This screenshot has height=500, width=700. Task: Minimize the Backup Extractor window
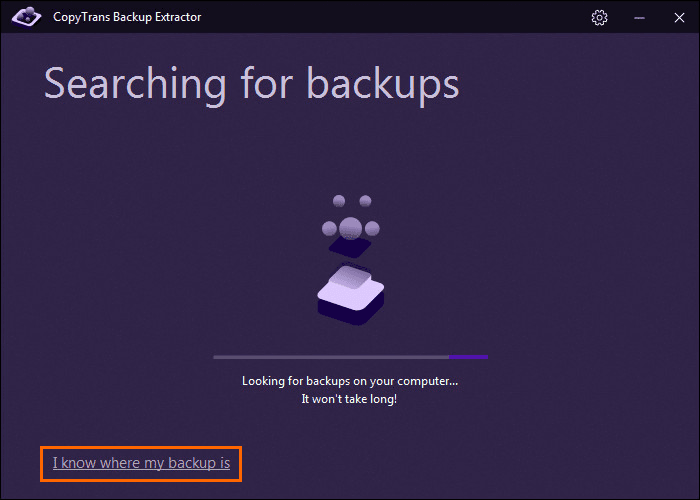click(637, 17)
